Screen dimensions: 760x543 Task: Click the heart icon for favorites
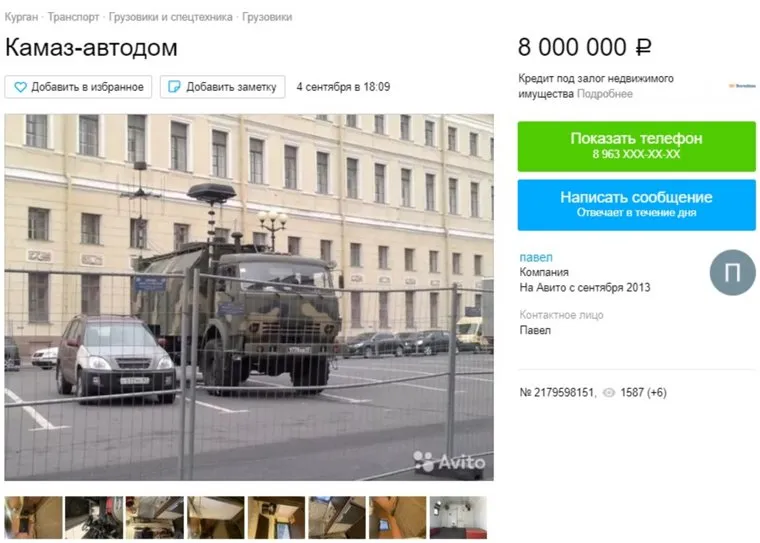[20, 87]
